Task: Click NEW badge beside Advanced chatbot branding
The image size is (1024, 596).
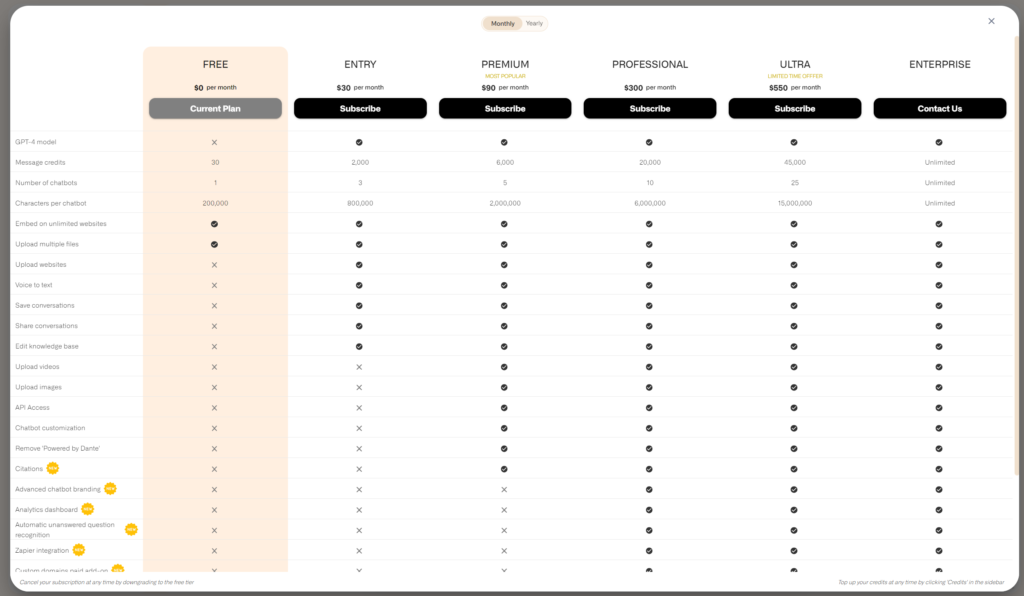Action: coord(110,488)
